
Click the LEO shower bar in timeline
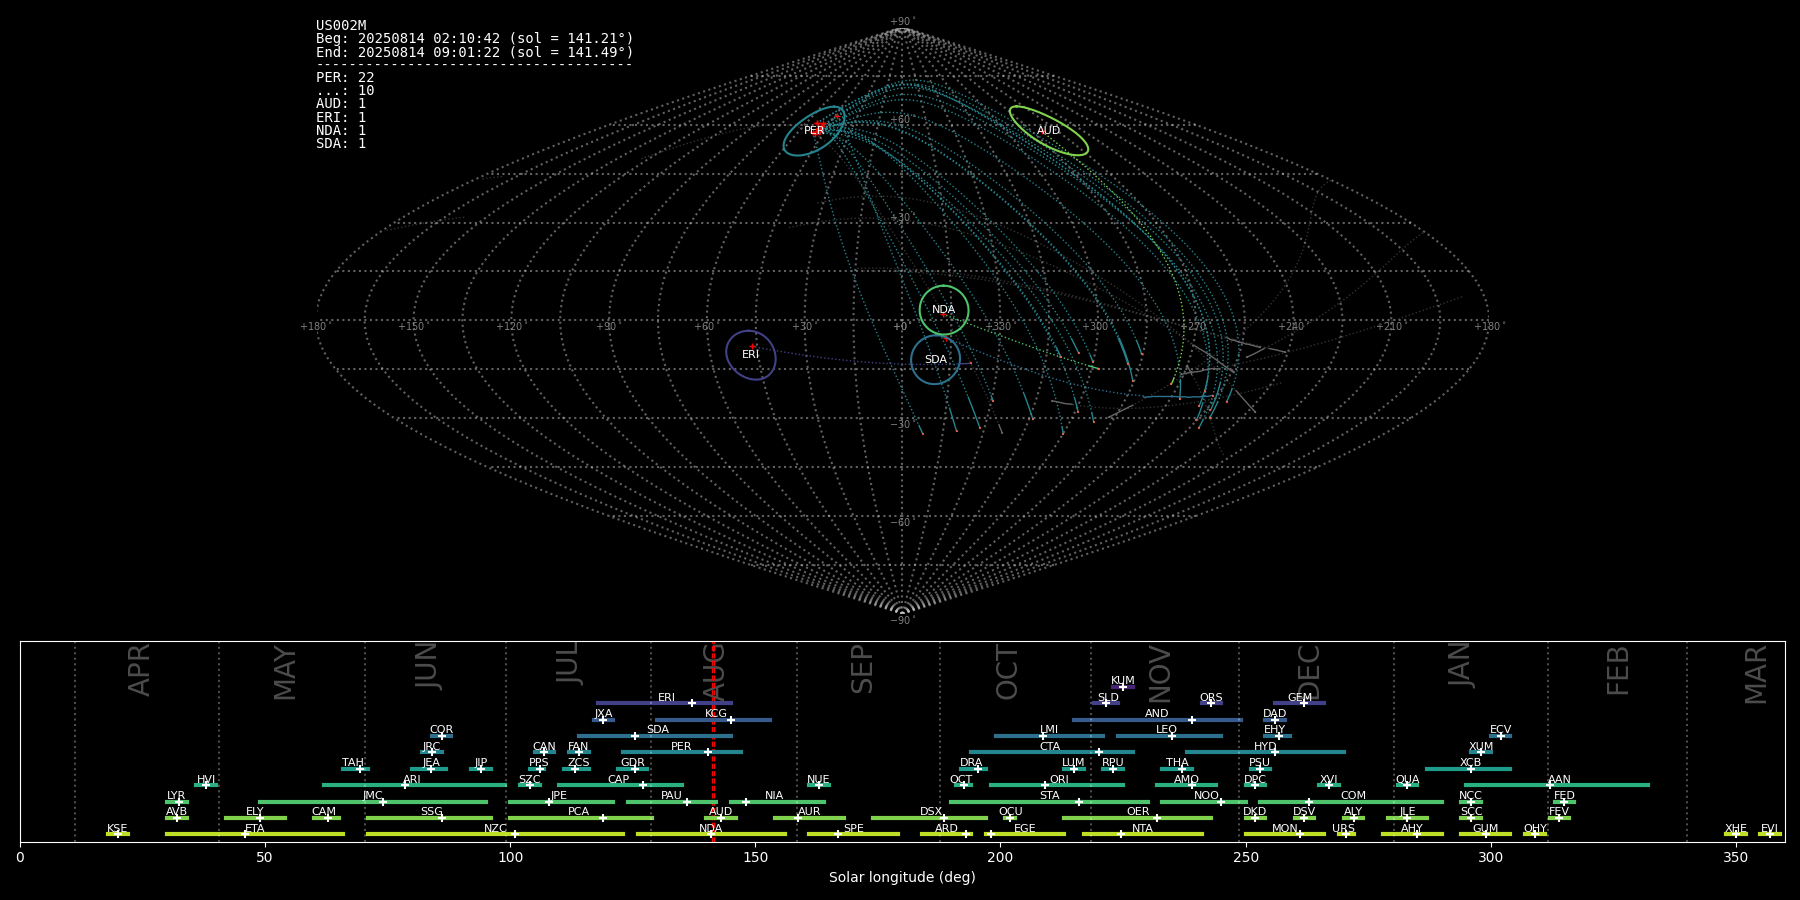point(1169,736)
